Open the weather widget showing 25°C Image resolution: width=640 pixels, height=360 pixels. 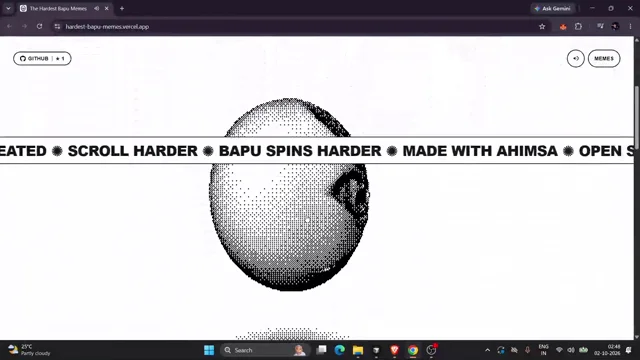pos(29,350)
